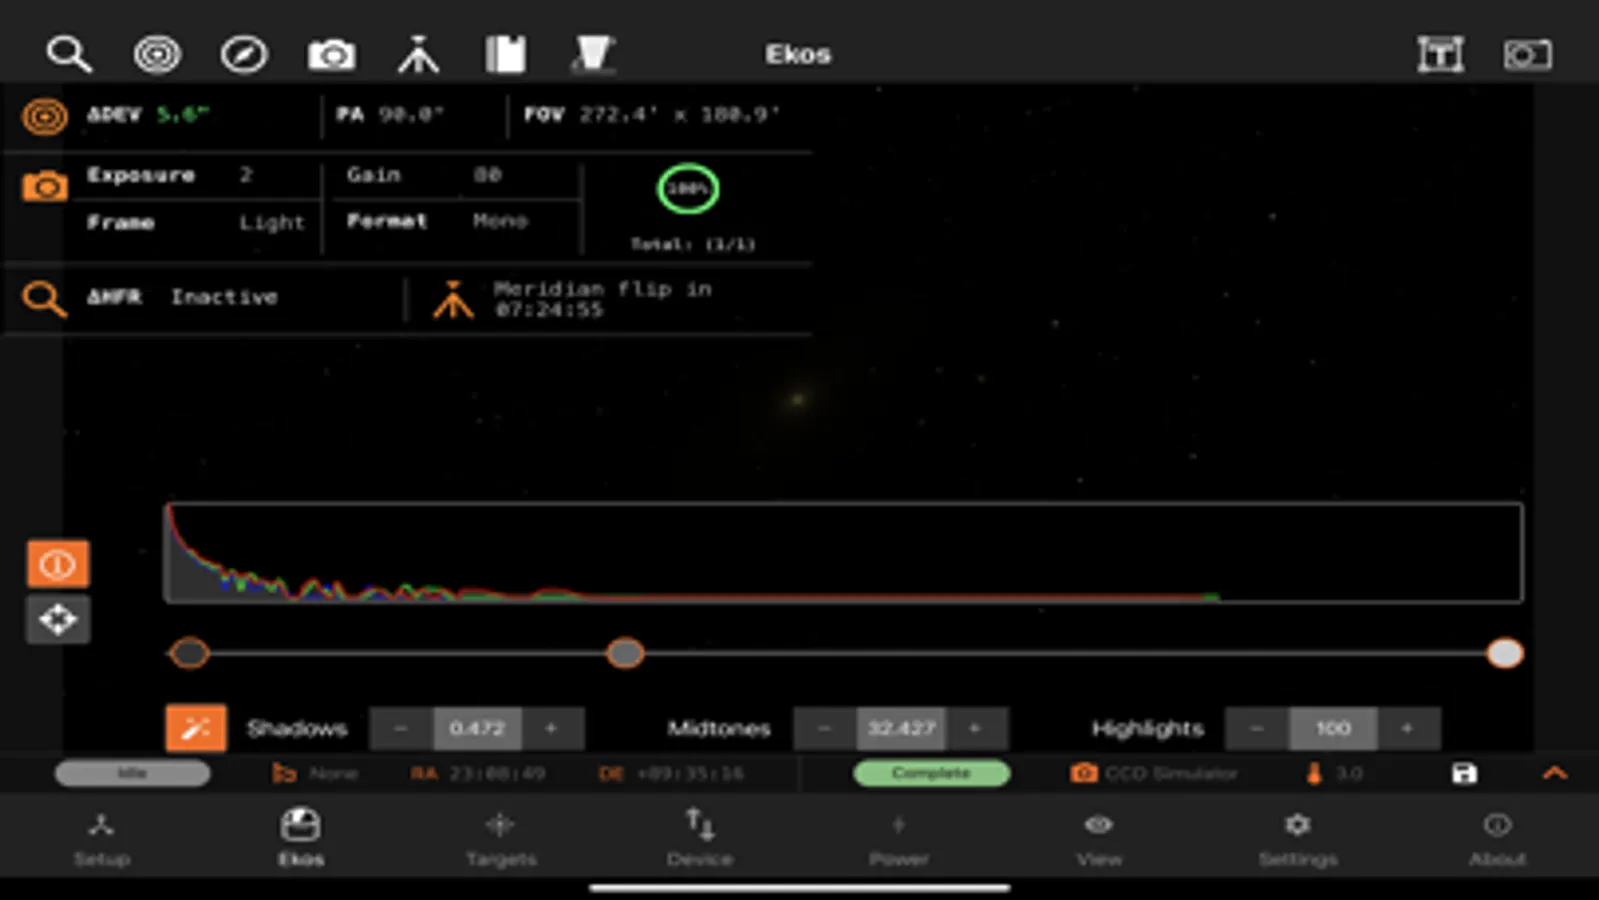Decrease the Highlights value

point(1257,728)
